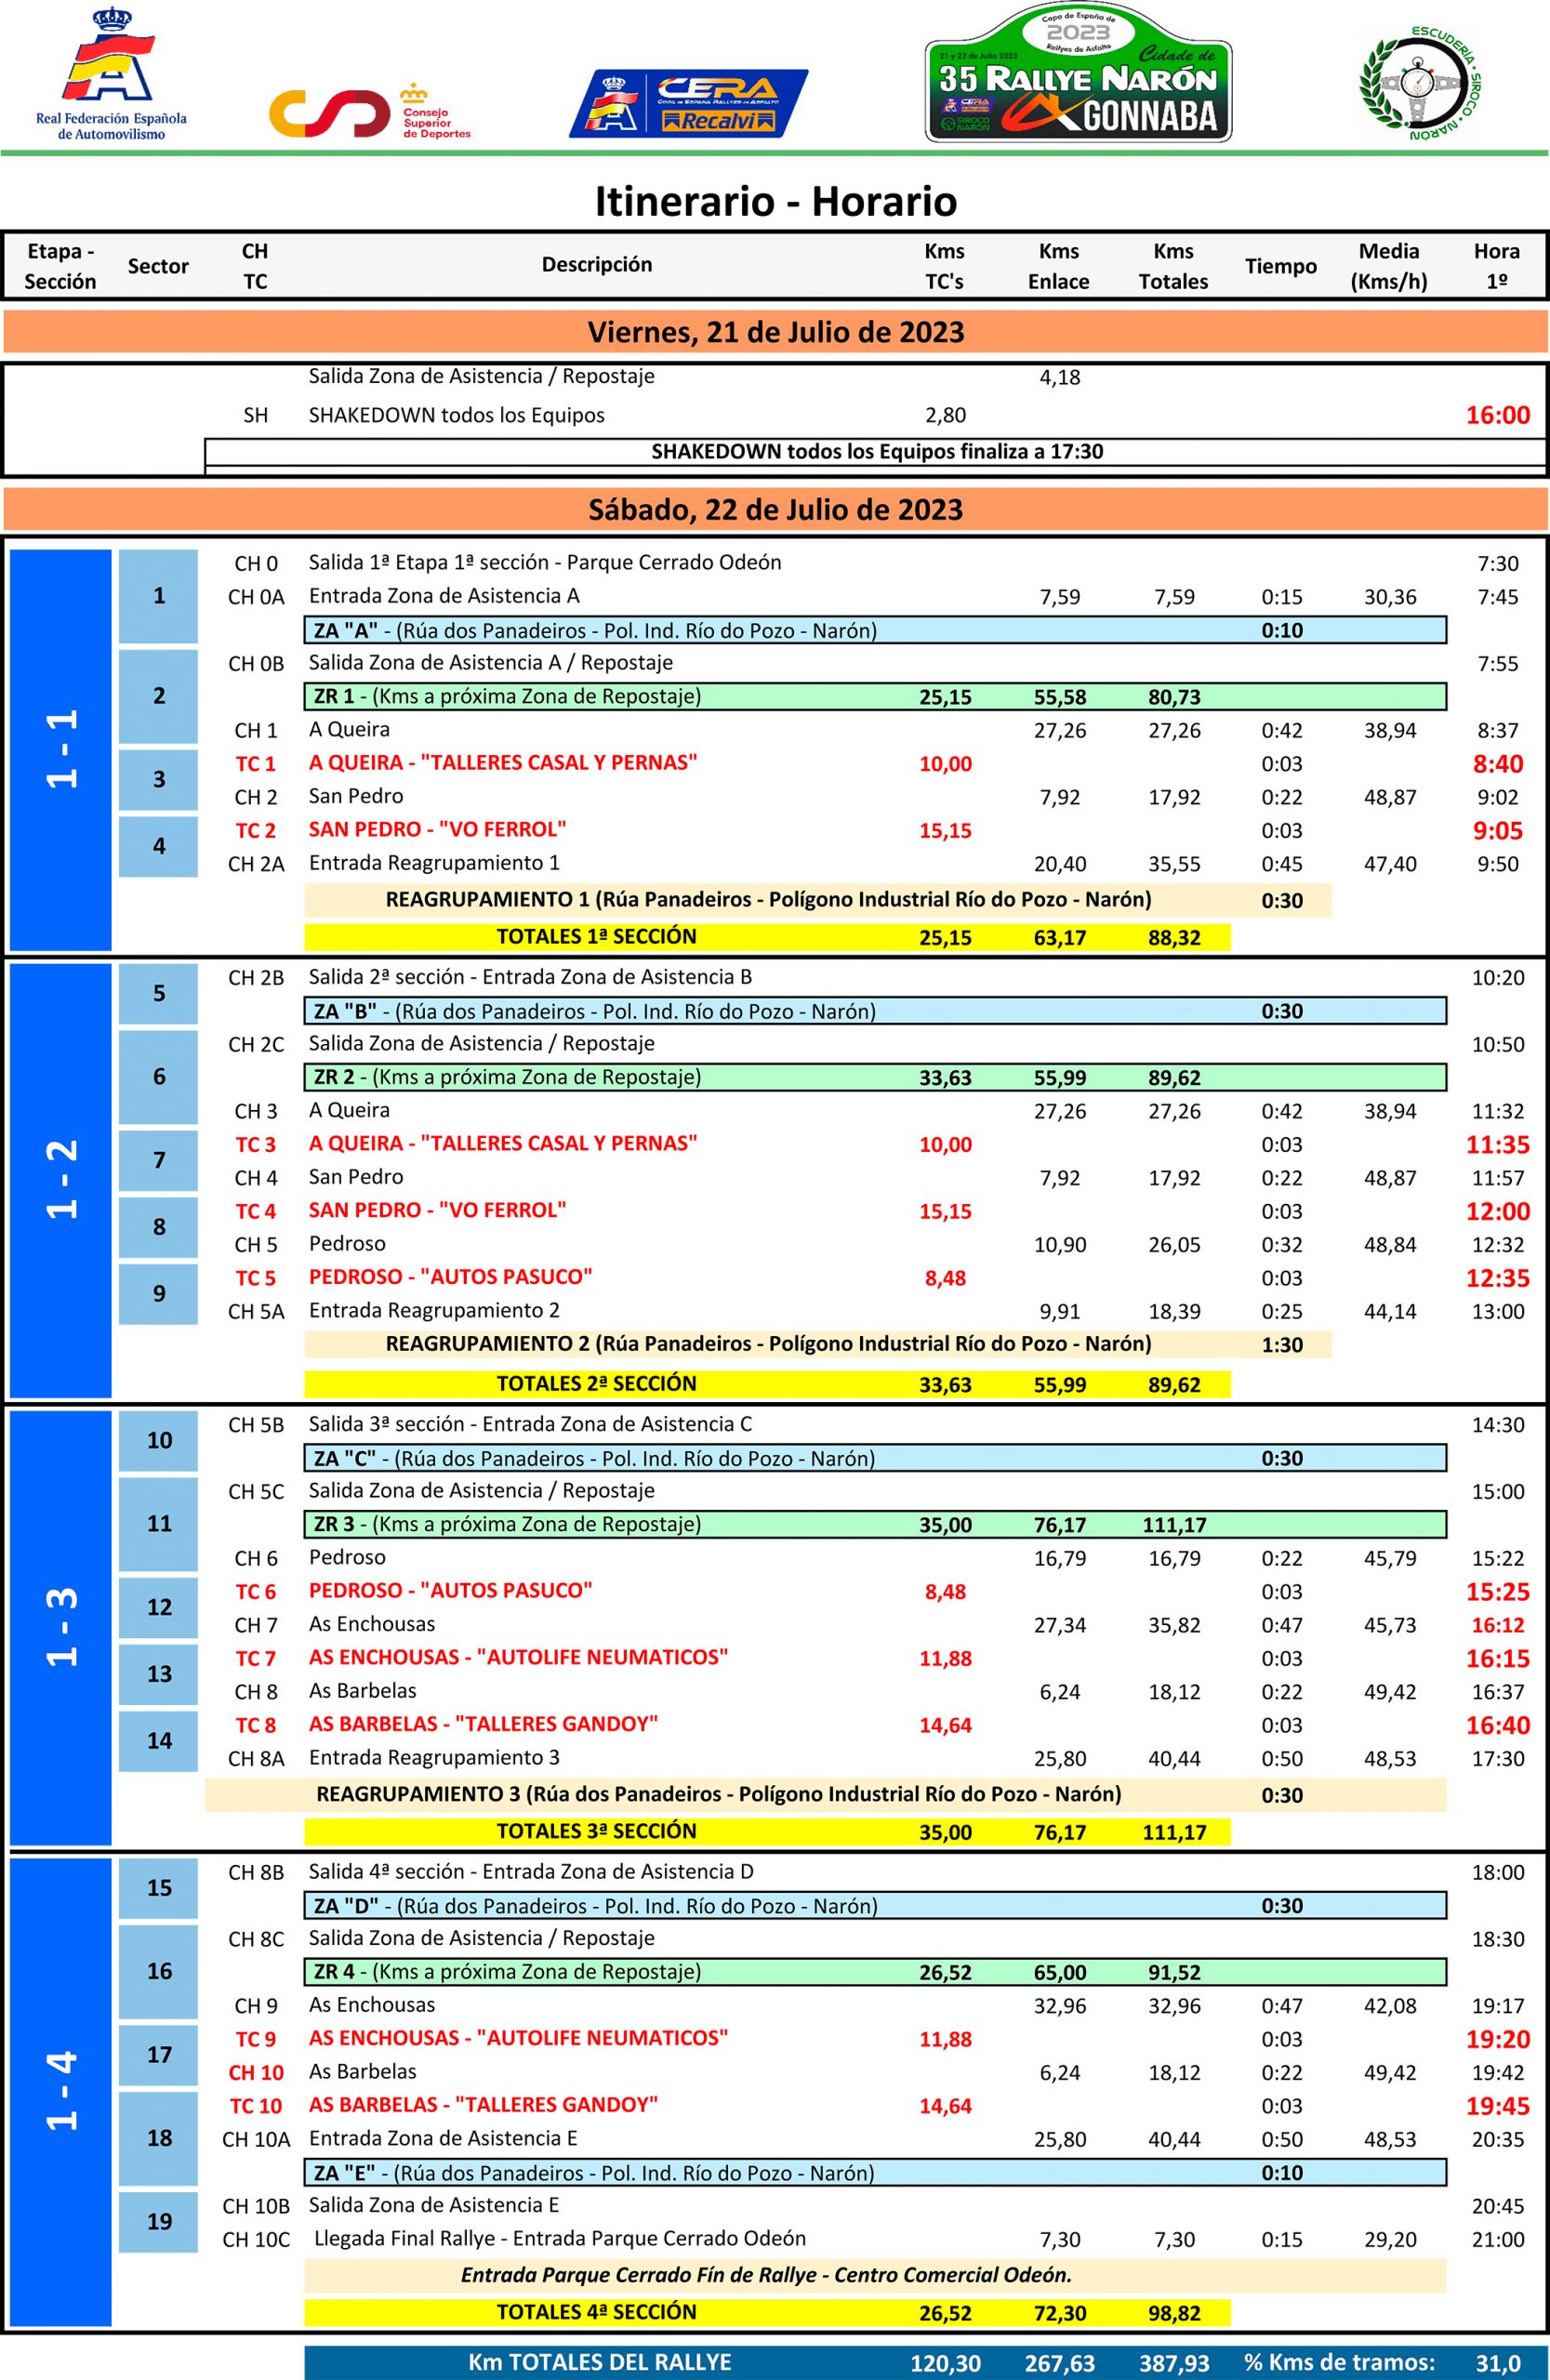The height and width of the screenshot is (2380, 1550).
Task: Click the ZA "A" assistance zone bar
Action: tap(875, 630)
